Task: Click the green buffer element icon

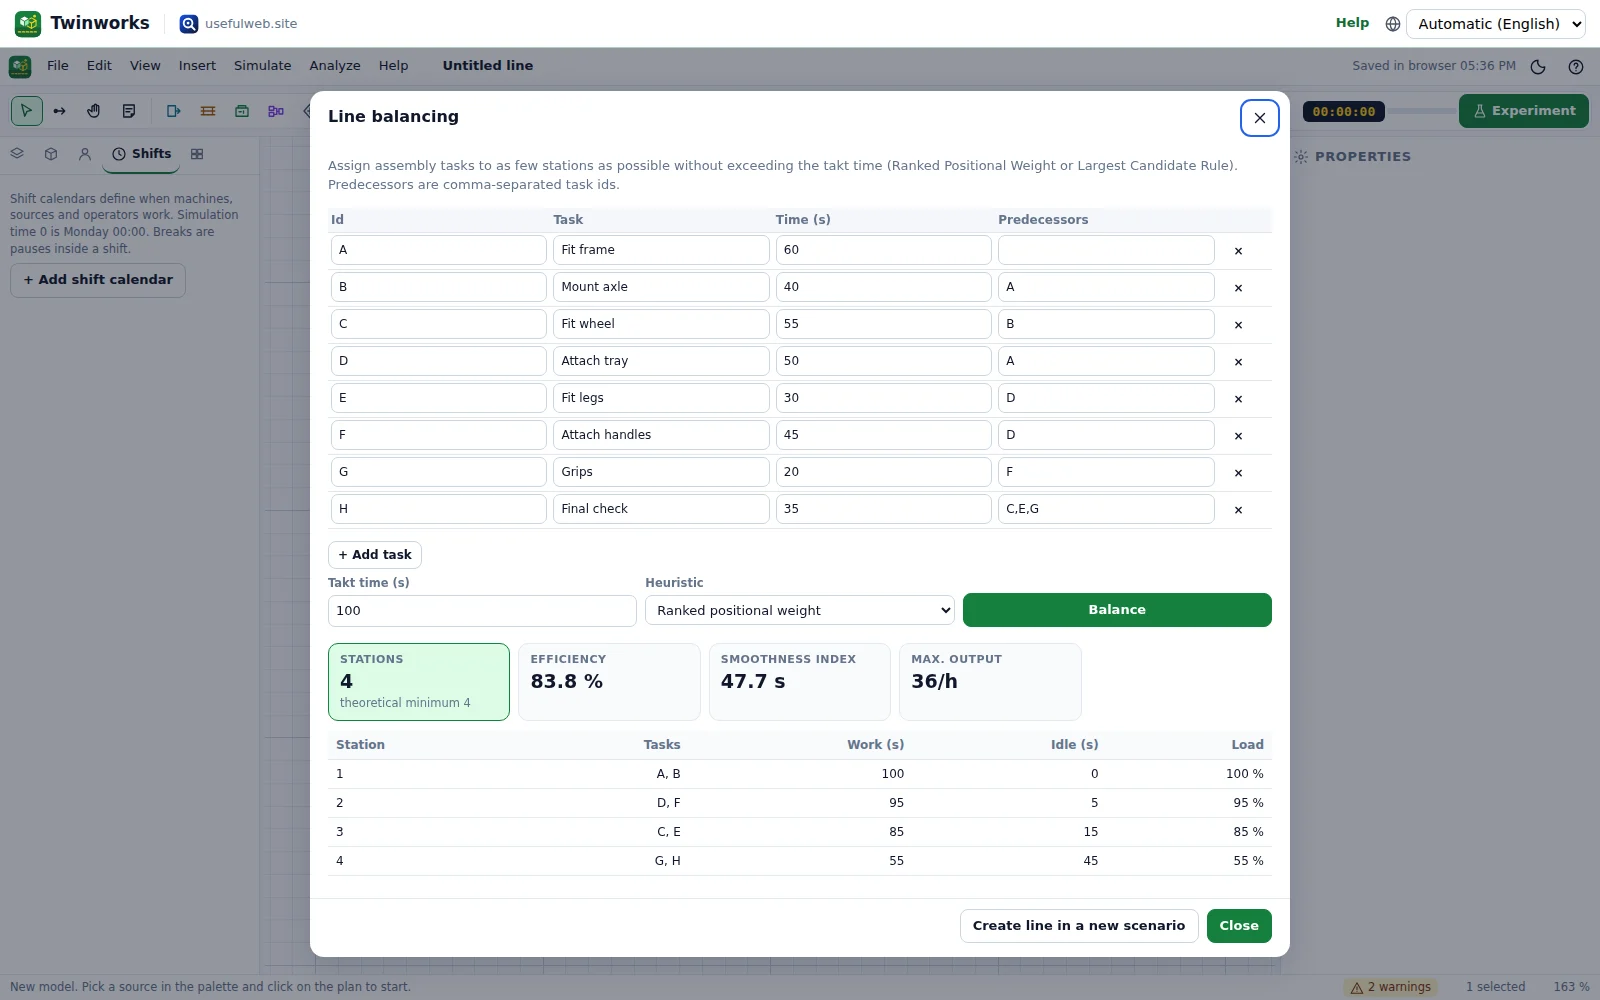Action: (x=242, y=111)
